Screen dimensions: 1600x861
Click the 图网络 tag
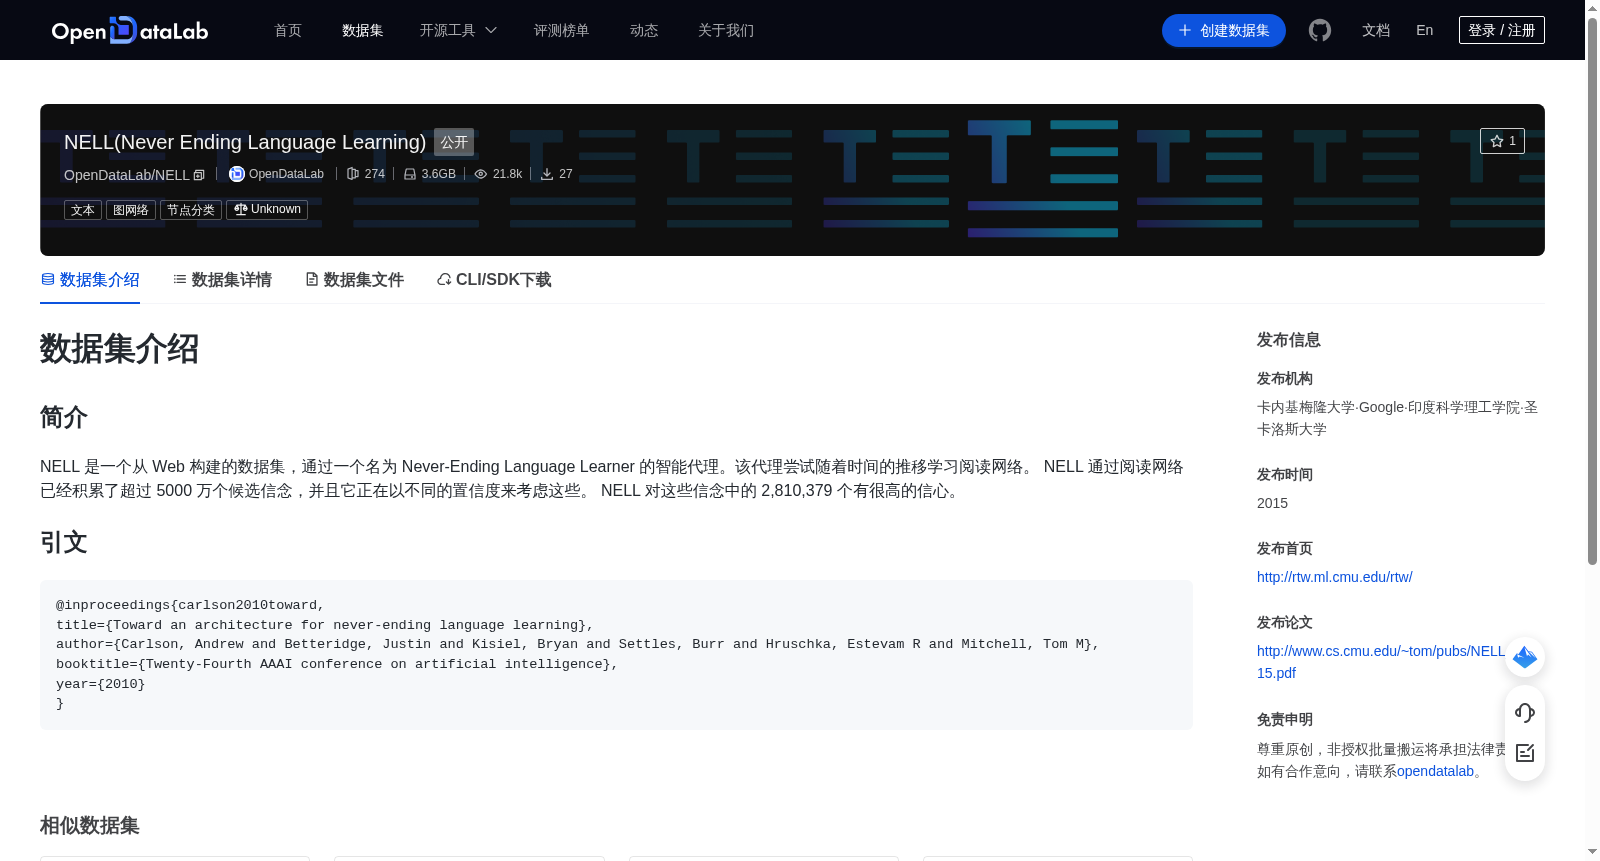click(131, 210)
